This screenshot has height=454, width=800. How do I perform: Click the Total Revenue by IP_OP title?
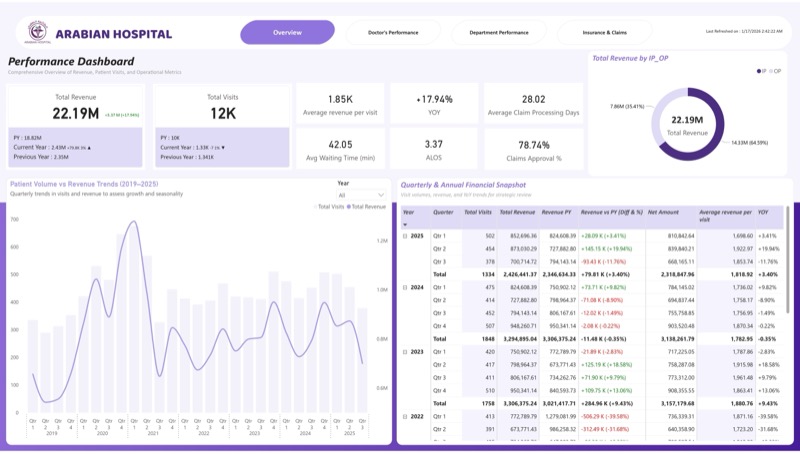[x=630, y=58]
